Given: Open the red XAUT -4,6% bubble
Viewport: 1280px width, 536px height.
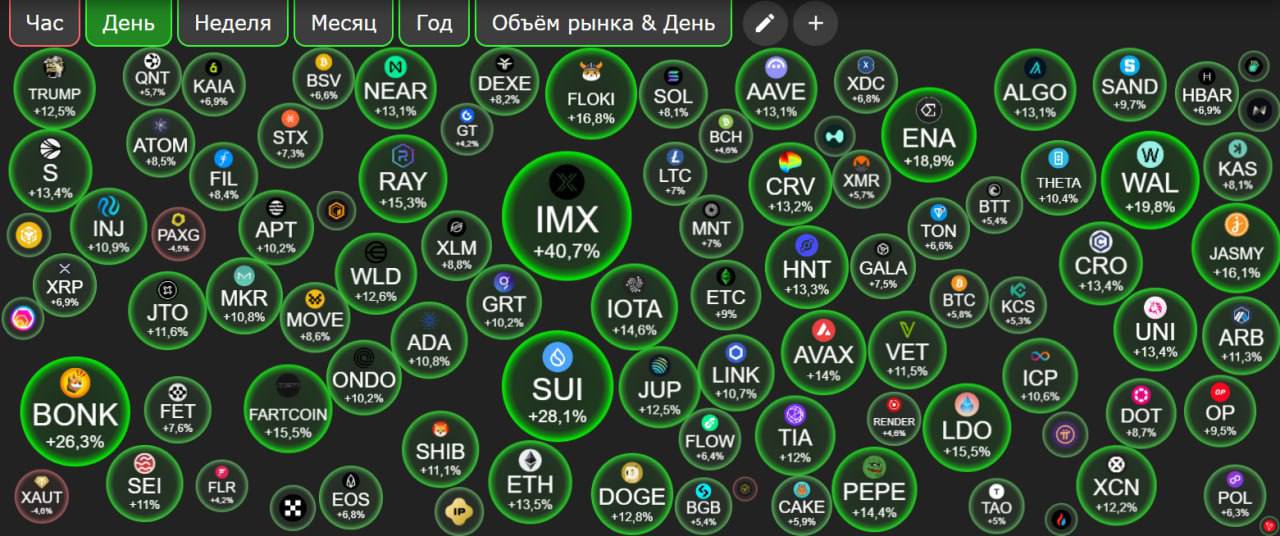Looking at the screenshot, I should pos(42,495).
